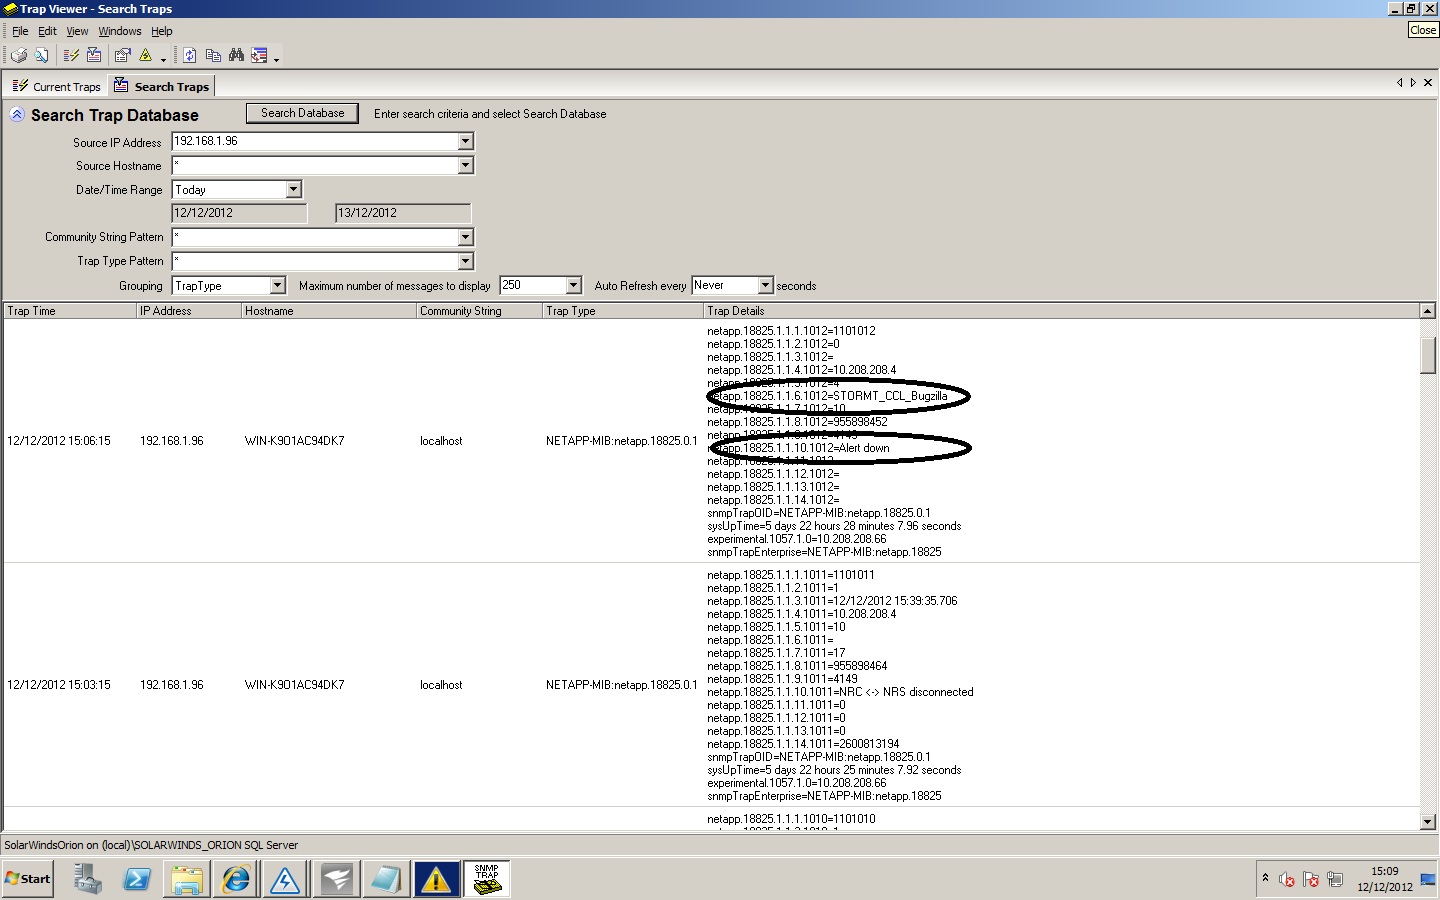Click the IP Address column header
This screenshot has width=1440, height=900.
tap(189, 311)
